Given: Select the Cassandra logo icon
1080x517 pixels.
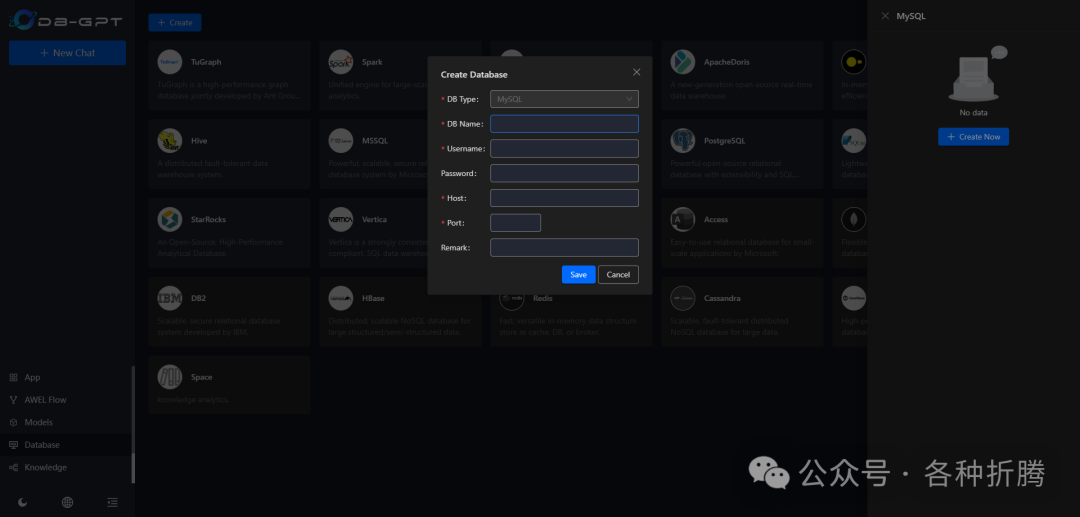Looking at the screenshot, I should [x=683, y=298].
